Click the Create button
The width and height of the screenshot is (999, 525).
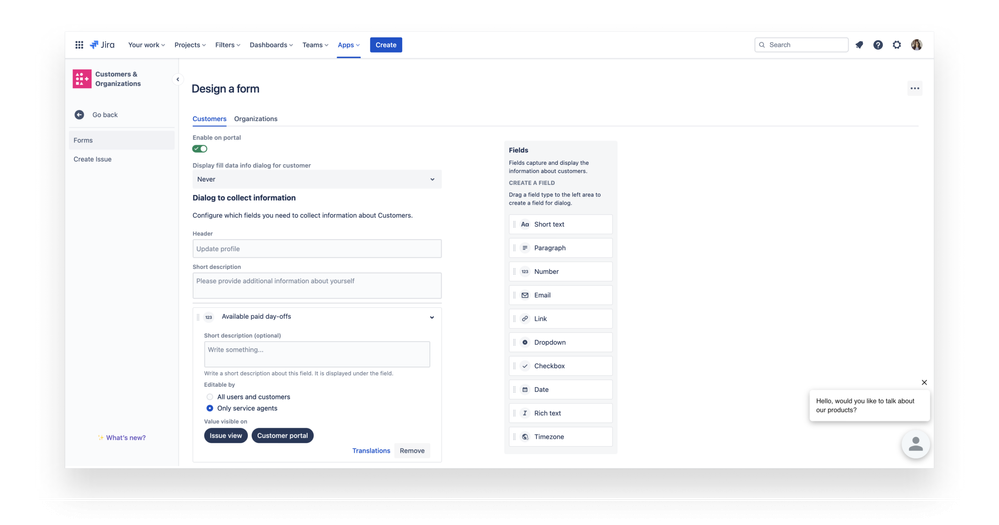(385, 45)
